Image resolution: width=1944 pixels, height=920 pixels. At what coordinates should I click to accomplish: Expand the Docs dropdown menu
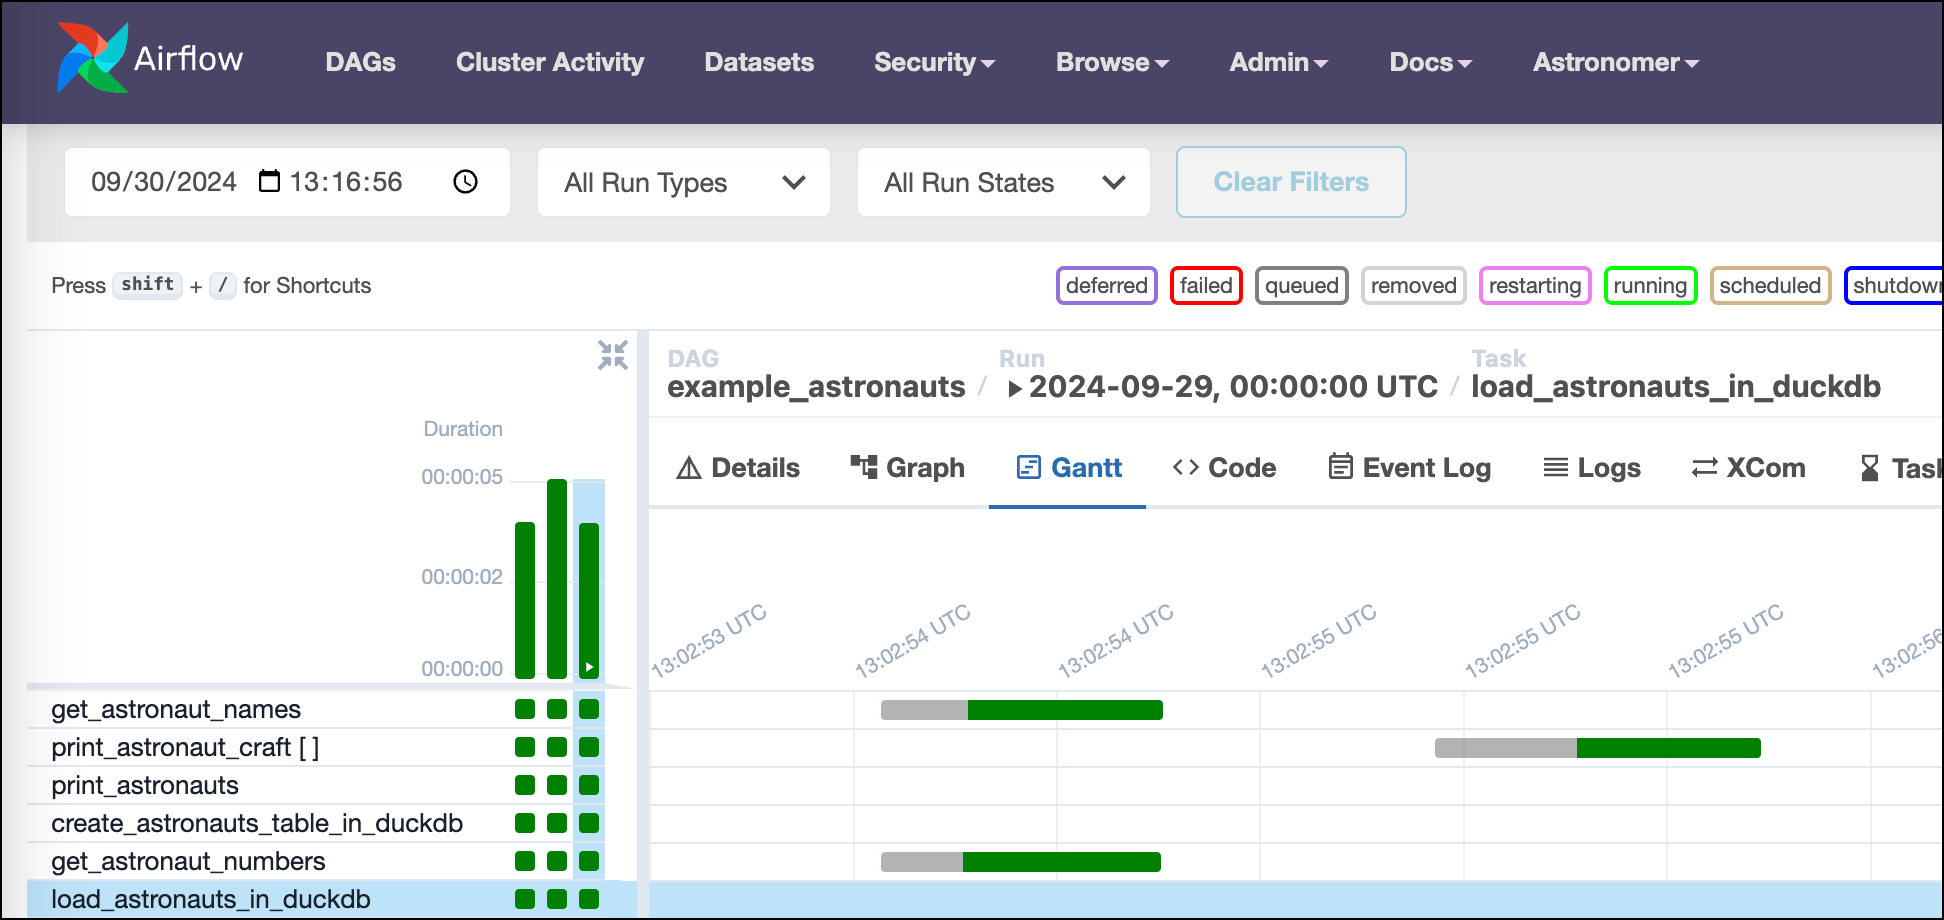pyautogui.click(x=1431, y=62)
